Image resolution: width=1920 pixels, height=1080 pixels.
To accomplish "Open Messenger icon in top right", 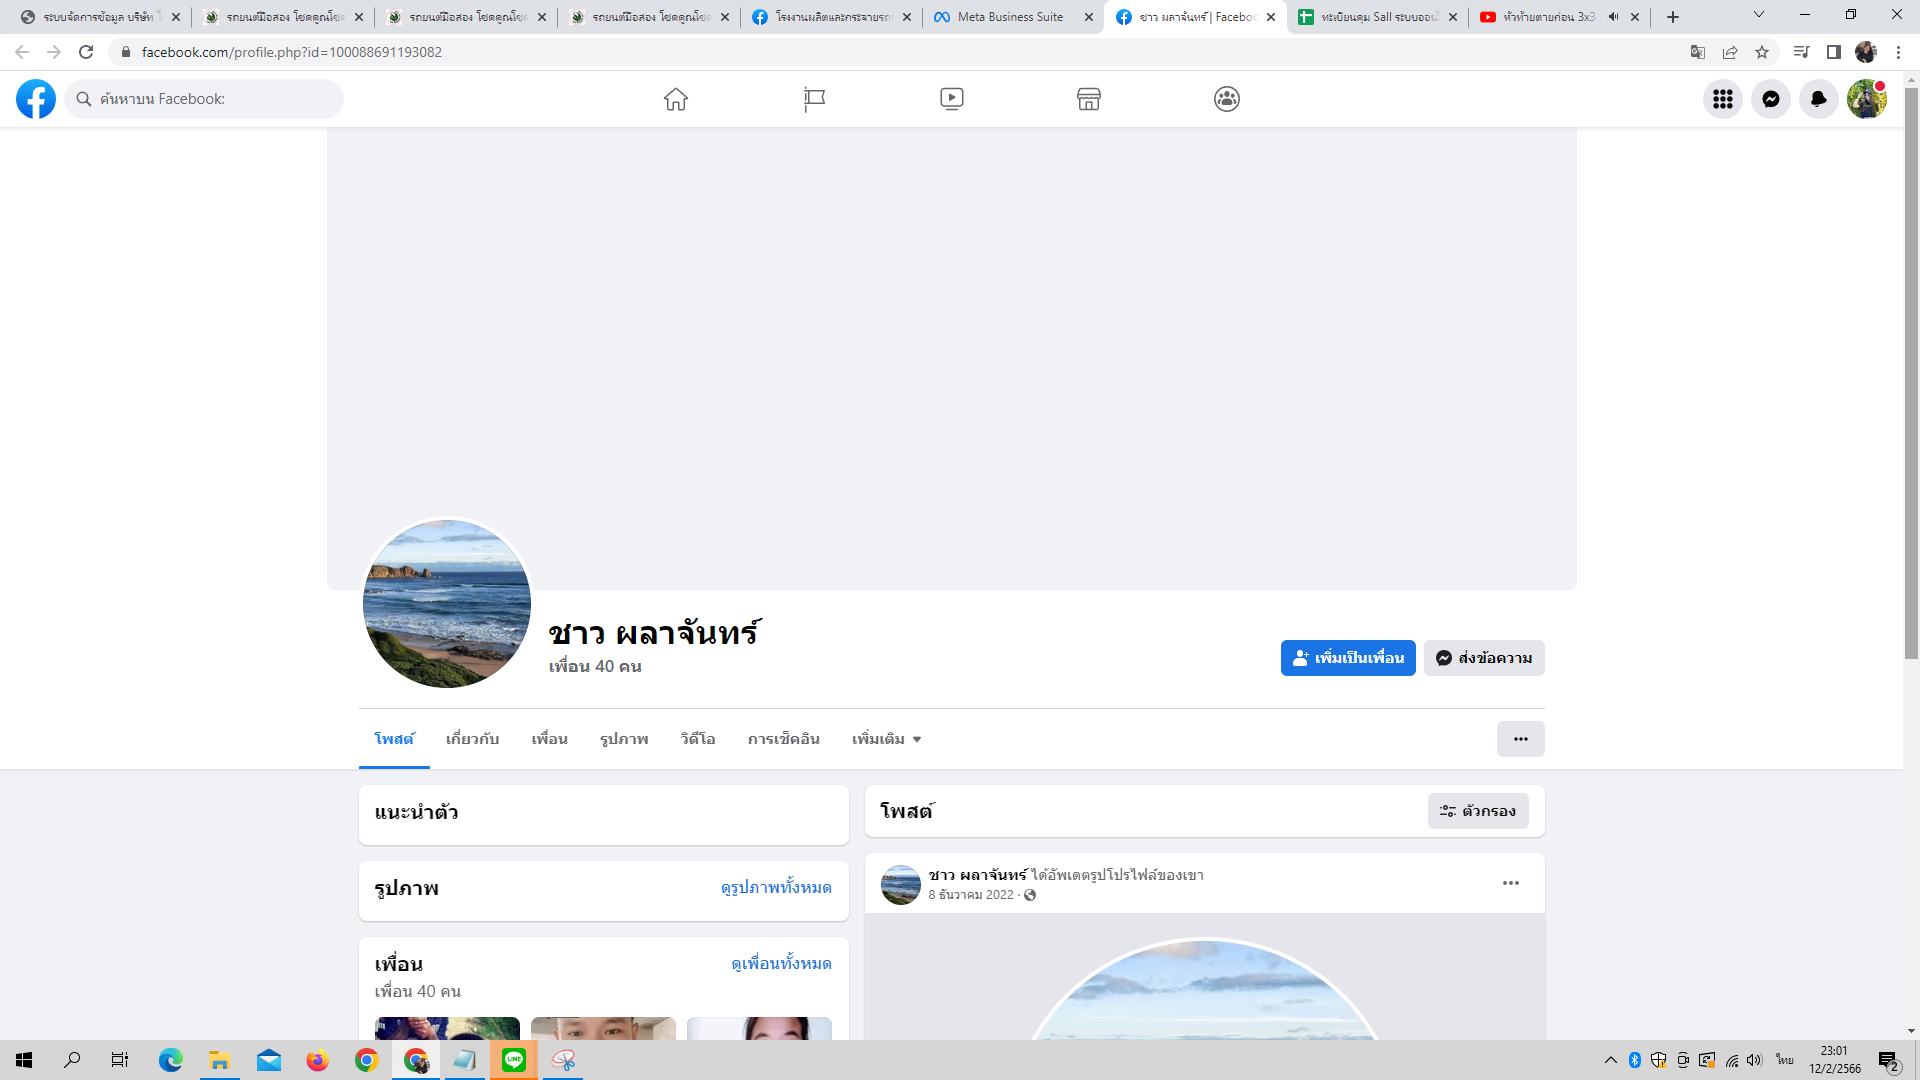I will pos(1770,99).
